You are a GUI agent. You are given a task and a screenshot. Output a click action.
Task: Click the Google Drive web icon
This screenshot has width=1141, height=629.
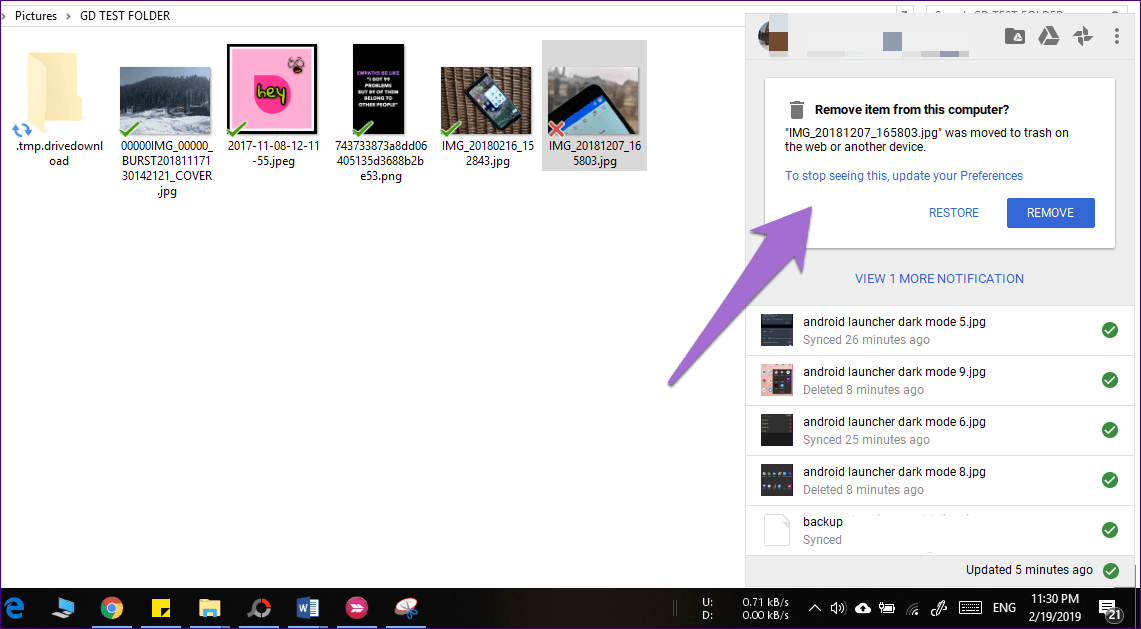pyautogui.click(x=1048, y=37)
